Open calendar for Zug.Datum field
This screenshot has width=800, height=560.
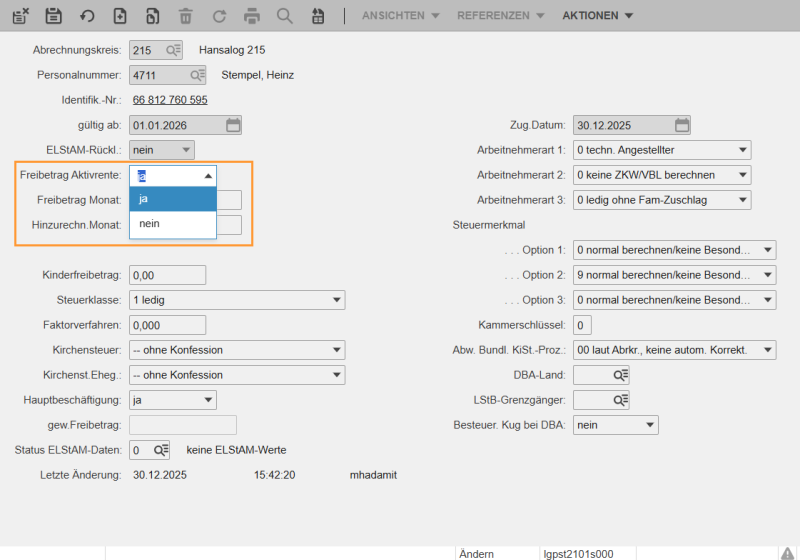click(682, 125)
